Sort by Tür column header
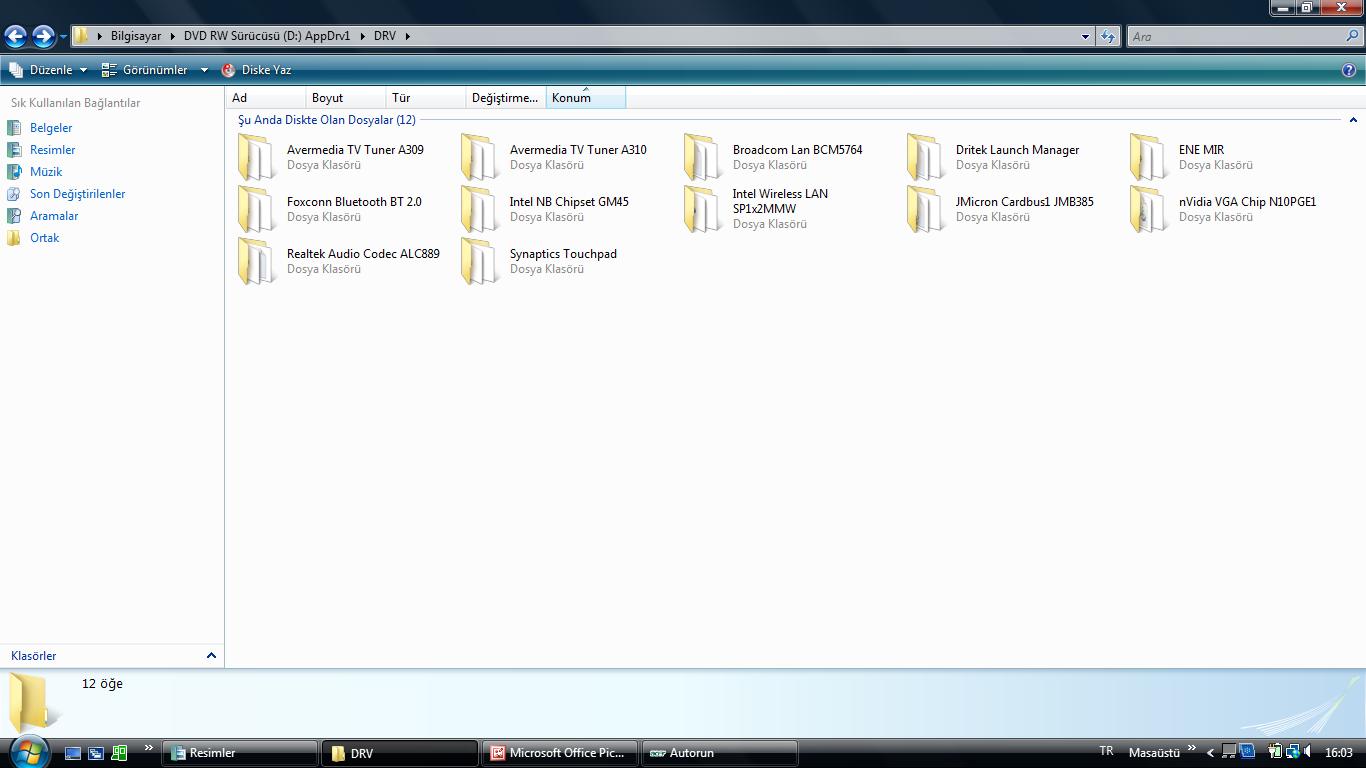The width and height of the screenshot is (1366, 768). [x=426, y=98]
